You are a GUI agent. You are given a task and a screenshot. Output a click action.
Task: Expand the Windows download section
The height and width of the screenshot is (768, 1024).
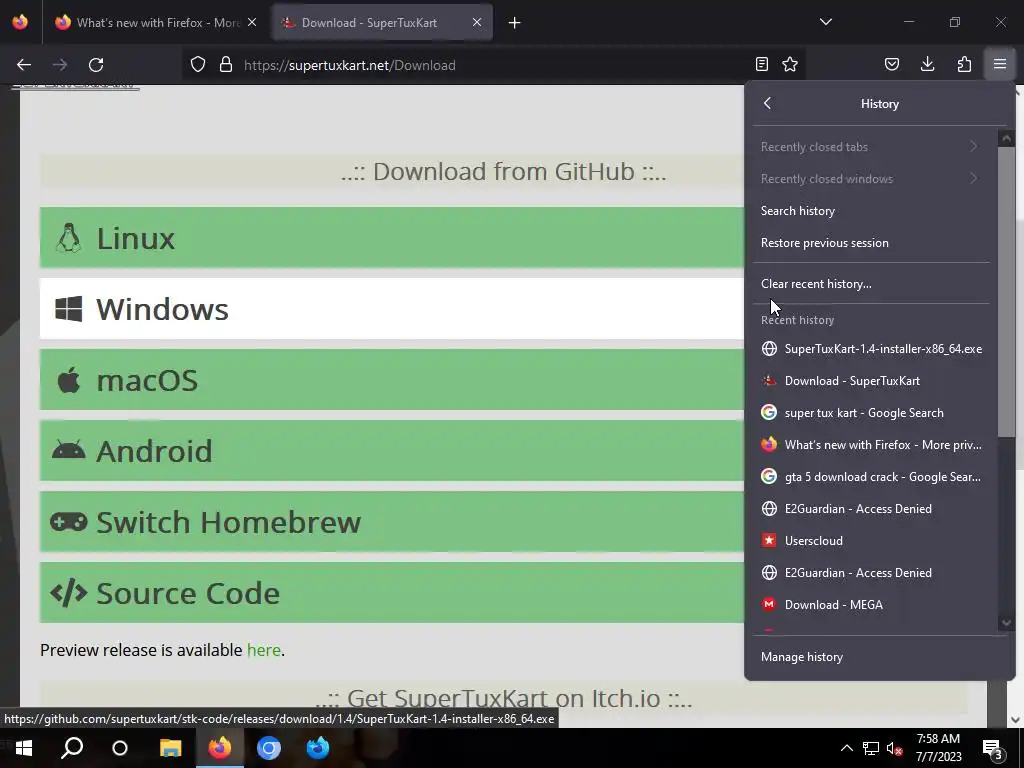pos(392,309)
